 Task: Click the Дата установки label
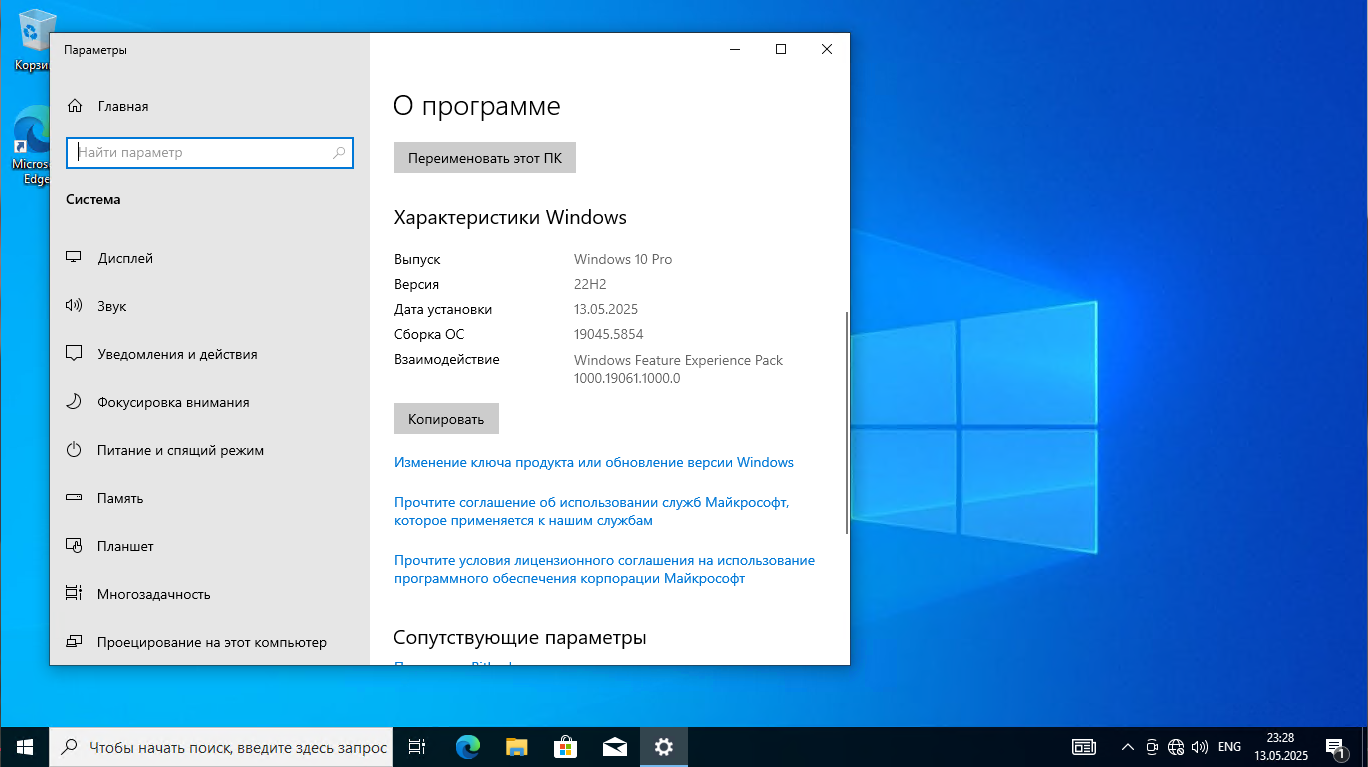pyautogui.click(x=443, y=309)
